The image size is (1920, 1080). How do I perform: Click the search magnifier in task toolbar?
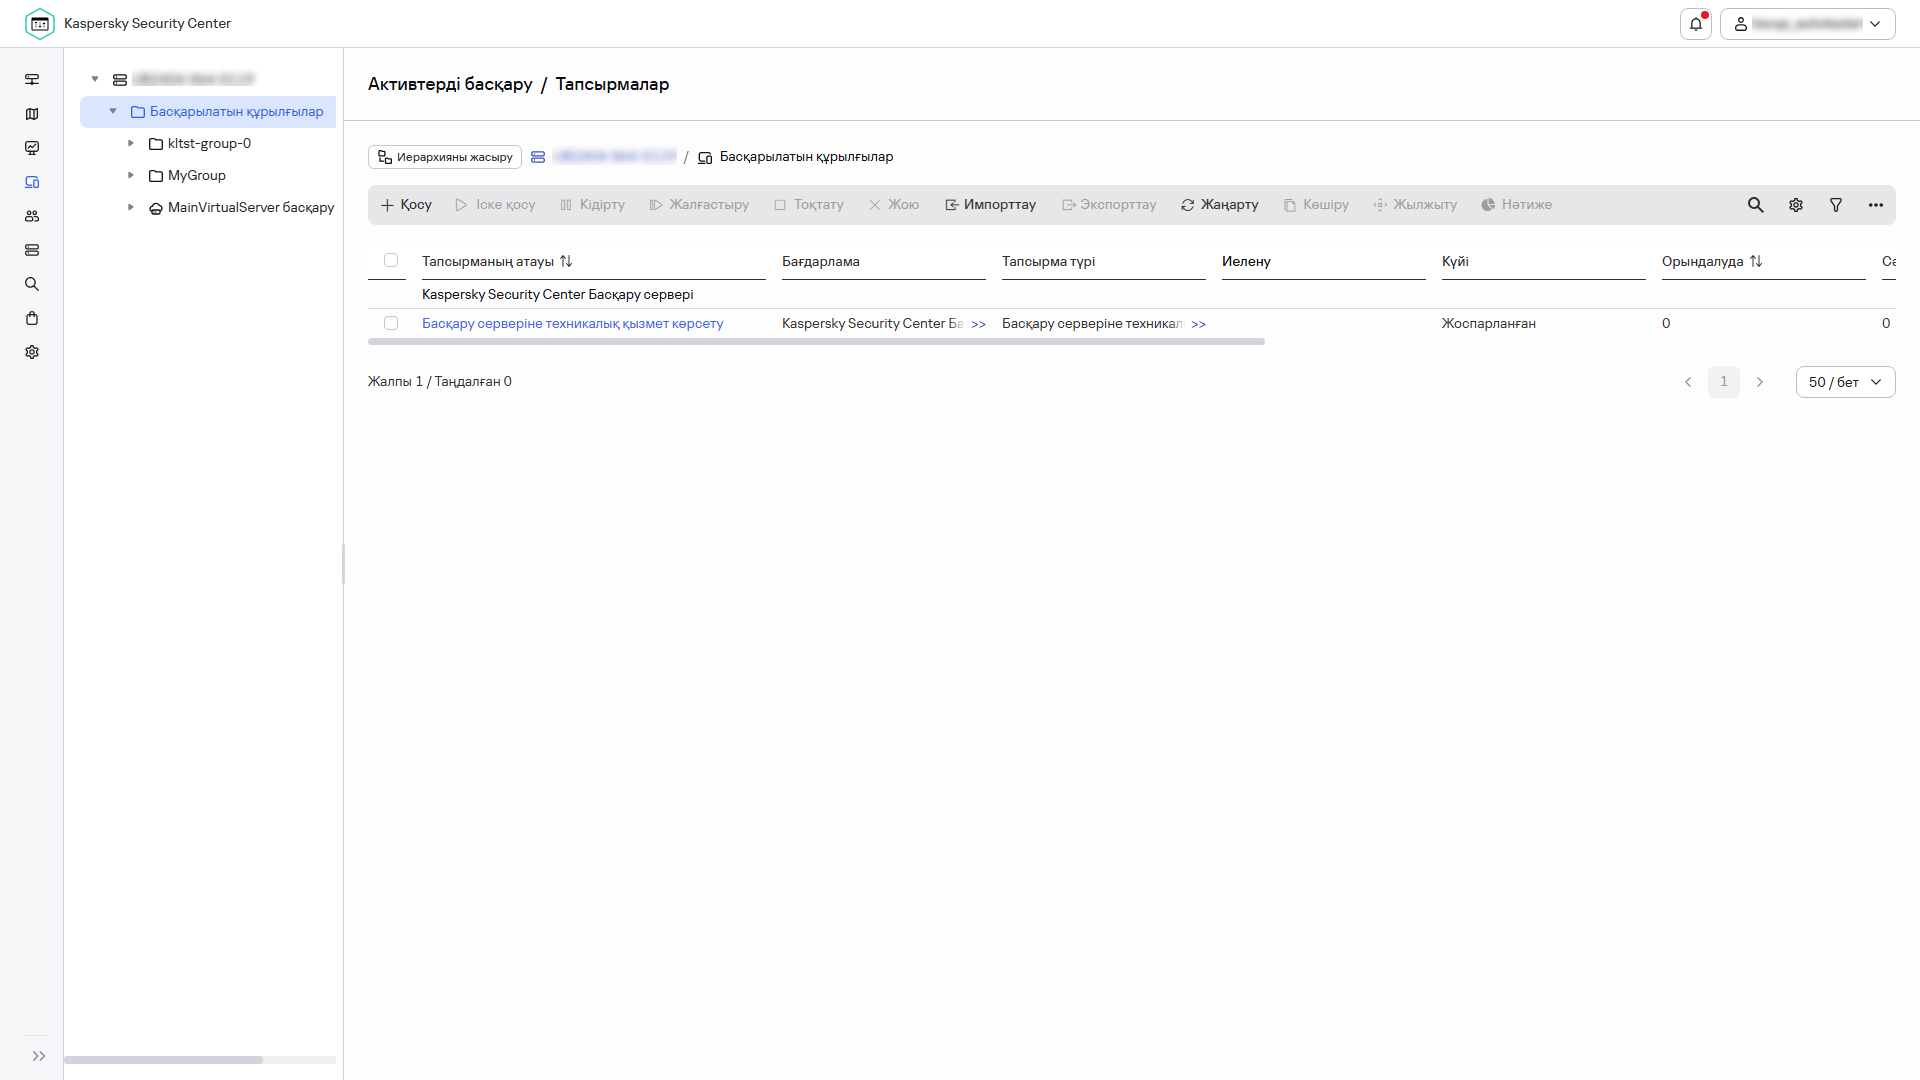click(x=1755, y=205)
